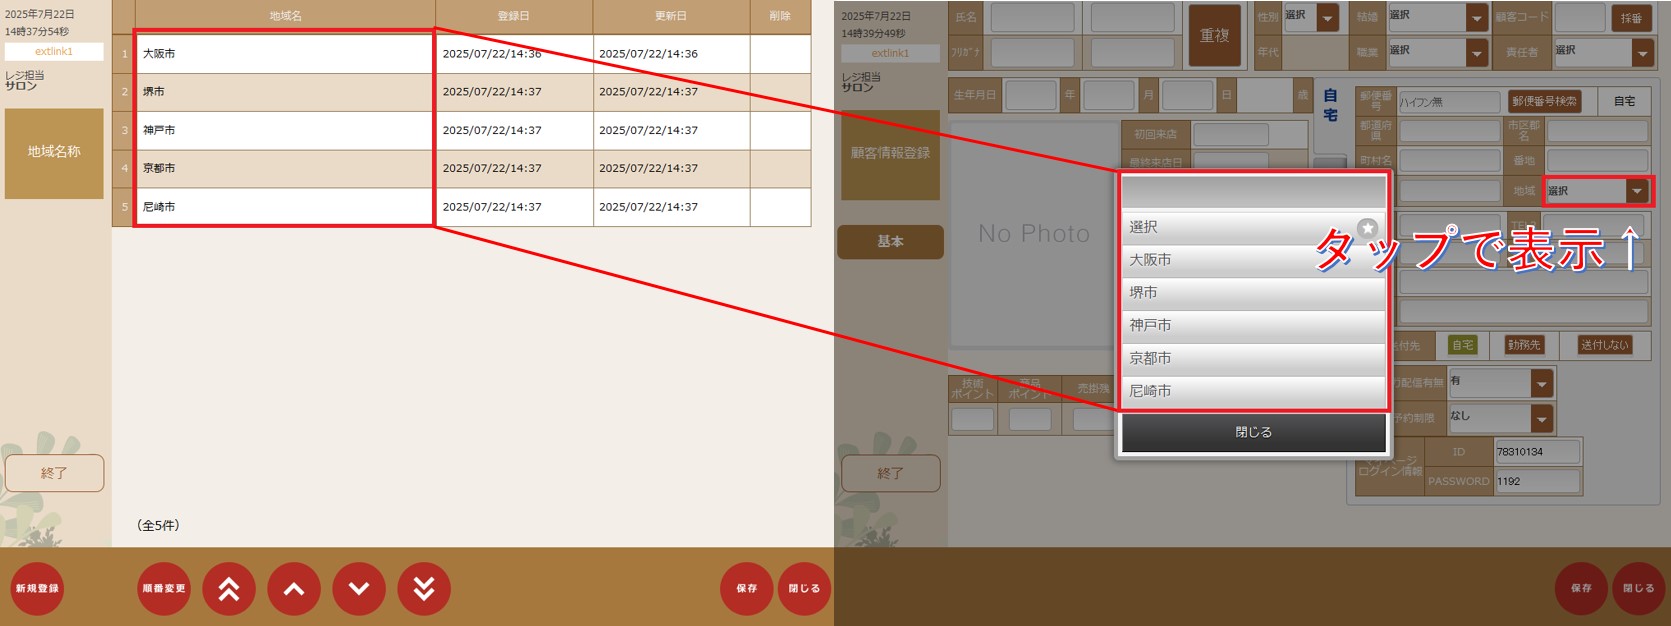The height and width of the screenshot is (626, 1671).
Task: Click the 閉じる button under the list
Action: click(x=1253, y=433)
